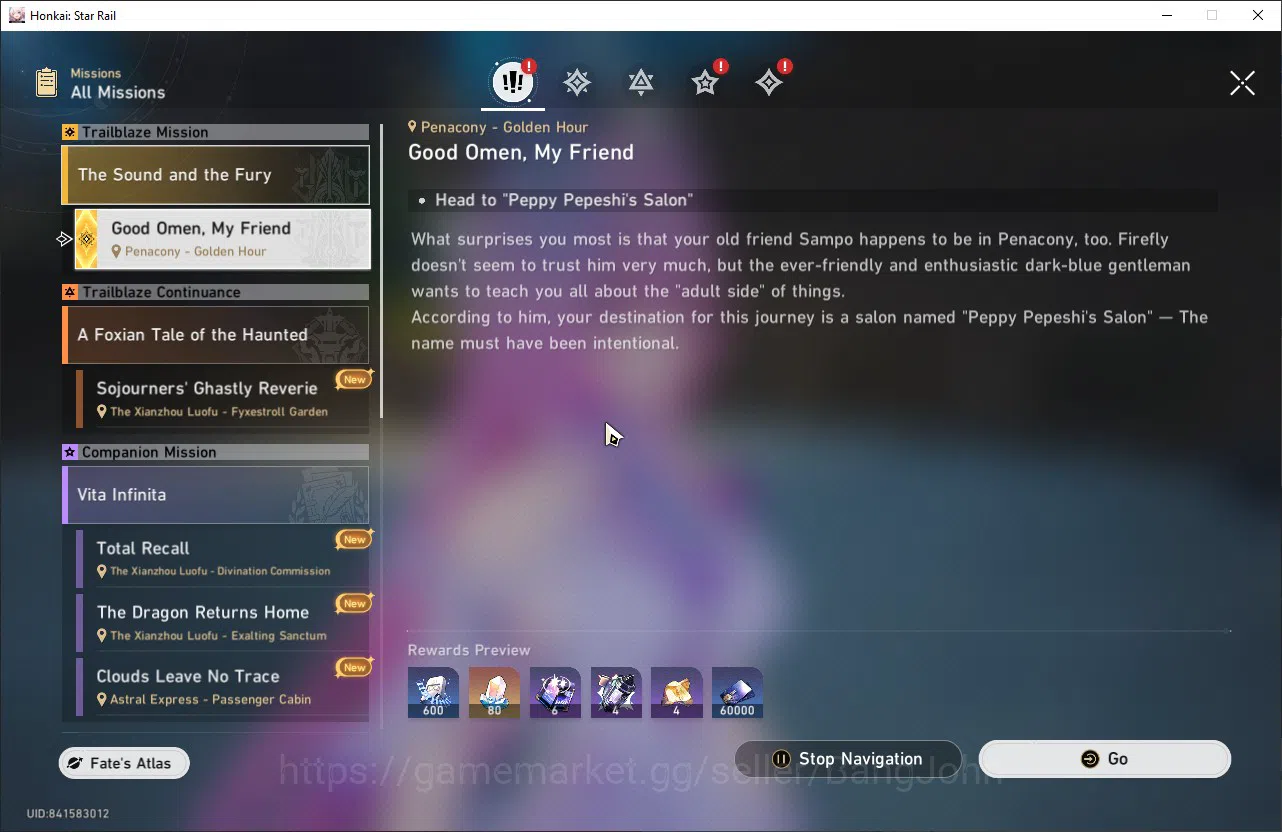Close the Missions screen with the X icon
Viewport: 1282px width, 832px height.
(x=1242, y=83)
